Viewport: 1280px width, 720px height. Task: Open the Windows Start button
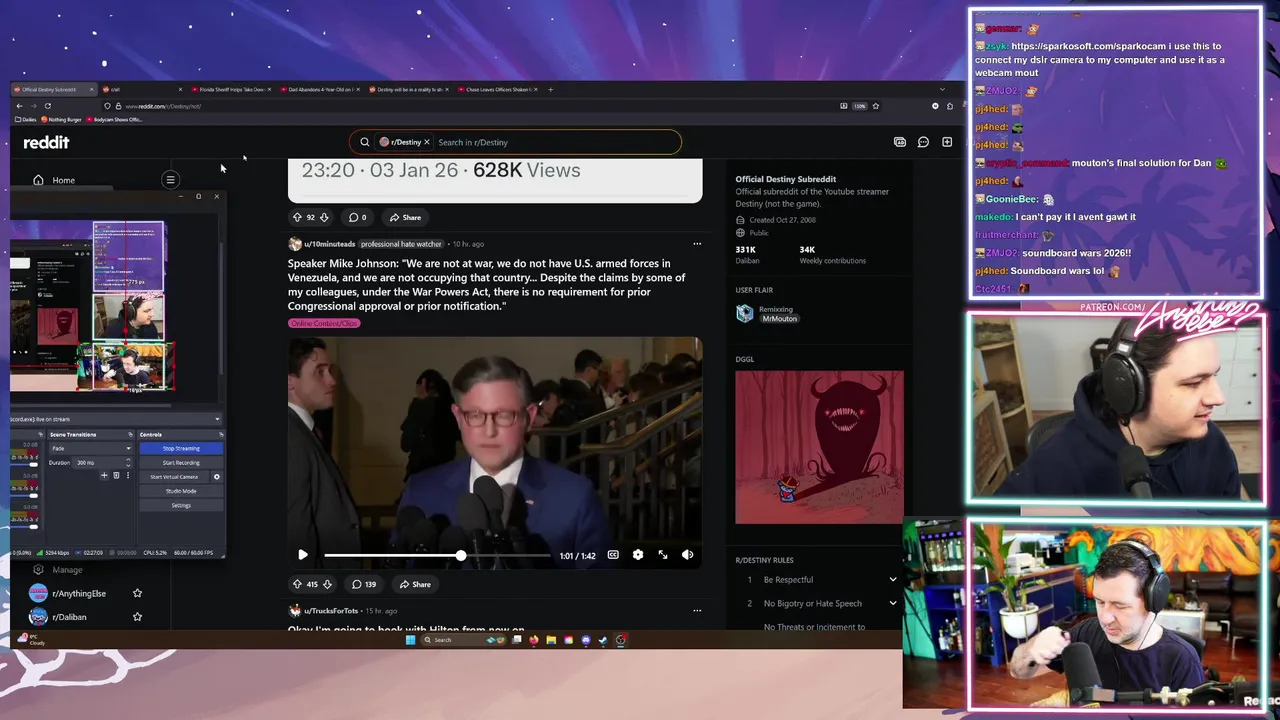pyautogui.click(x=410, y=640)
